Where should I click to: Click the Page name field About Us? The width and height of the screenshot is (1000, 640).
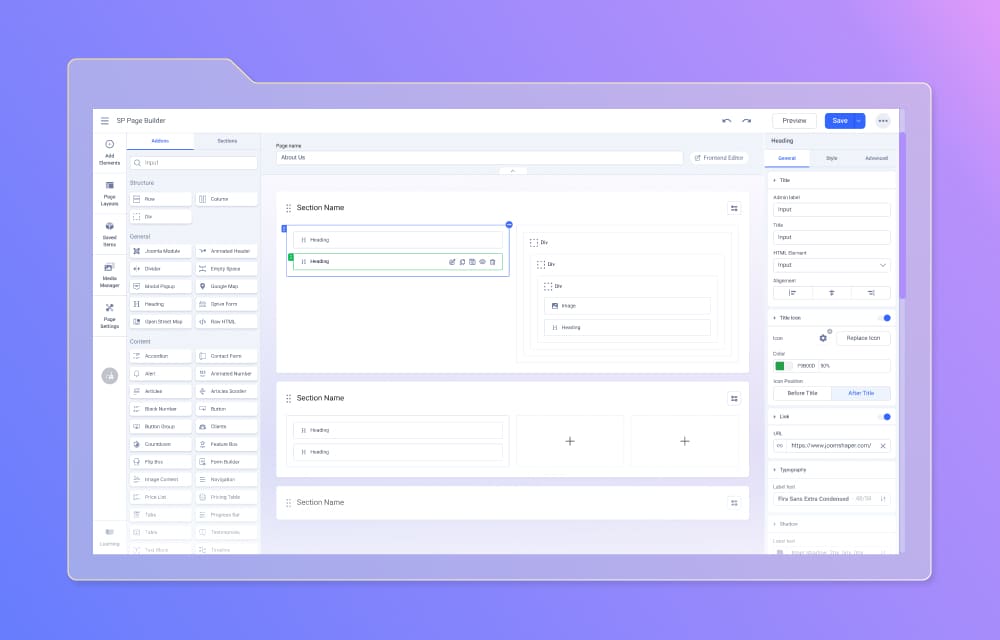coord(480,157)
